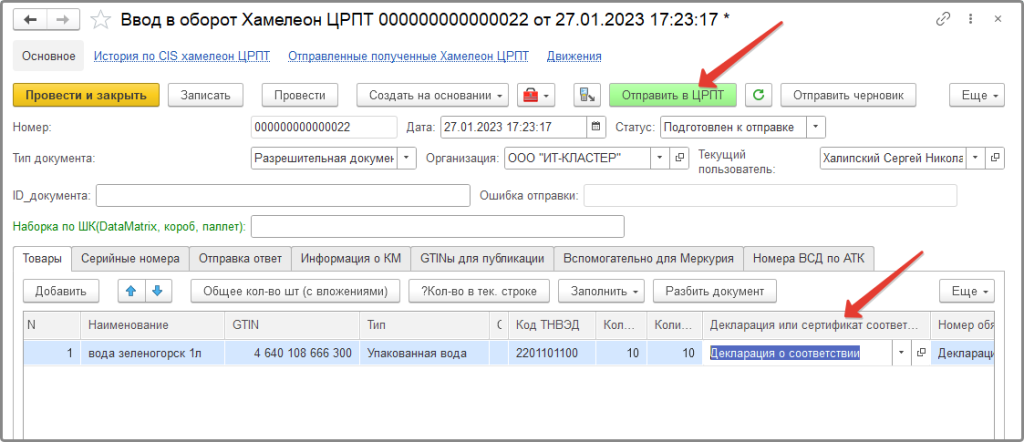Open Отправленные полученные Хамелеон ЦРПТ link
The image size is (1024, 442).
coord(408,56)
